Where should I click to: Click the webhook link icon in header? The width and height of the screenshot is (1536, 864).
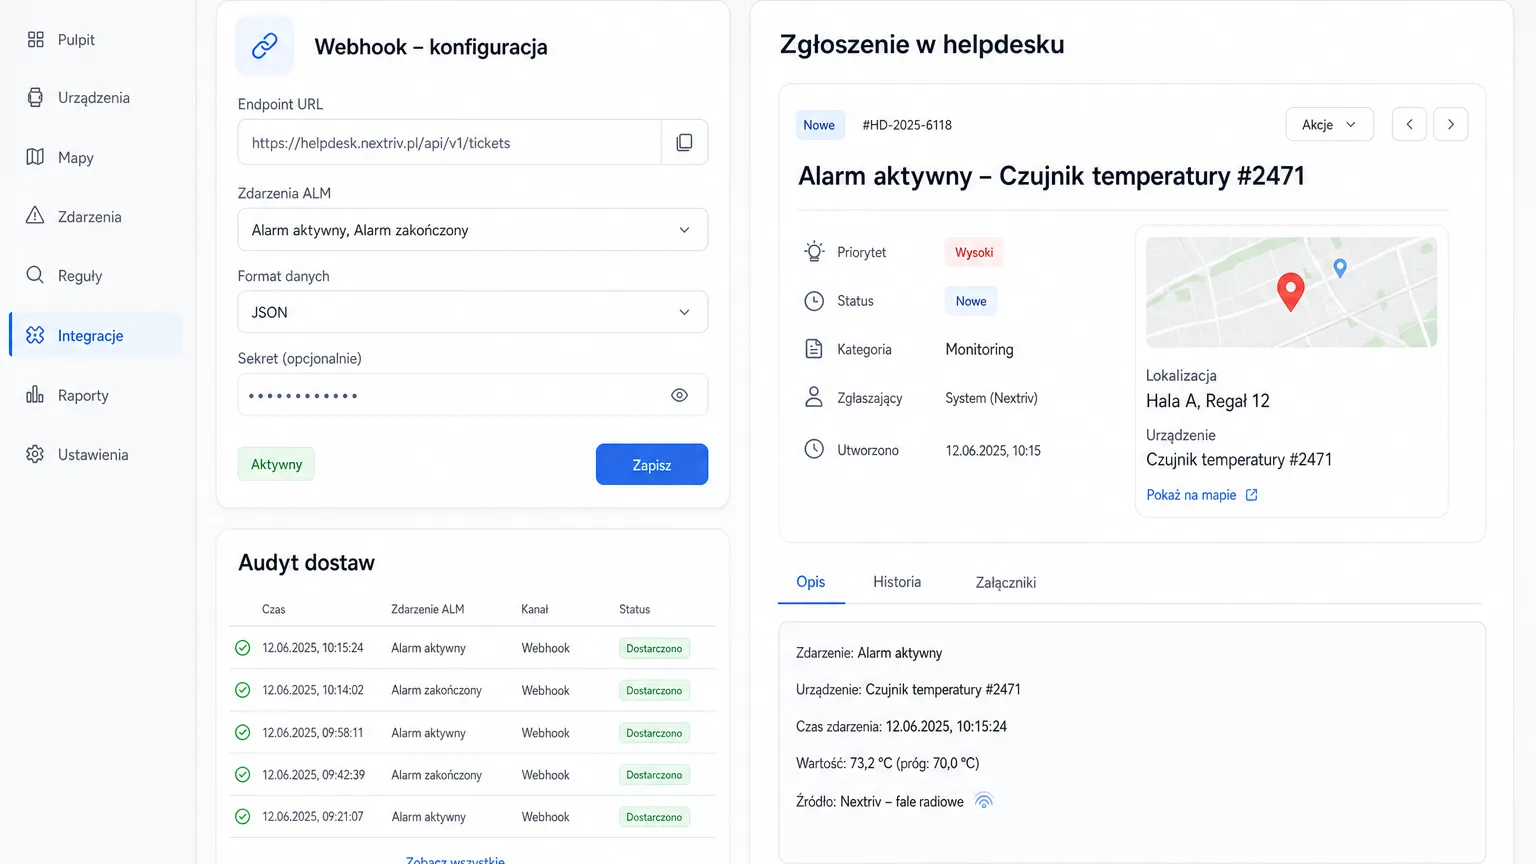(265, 46)
